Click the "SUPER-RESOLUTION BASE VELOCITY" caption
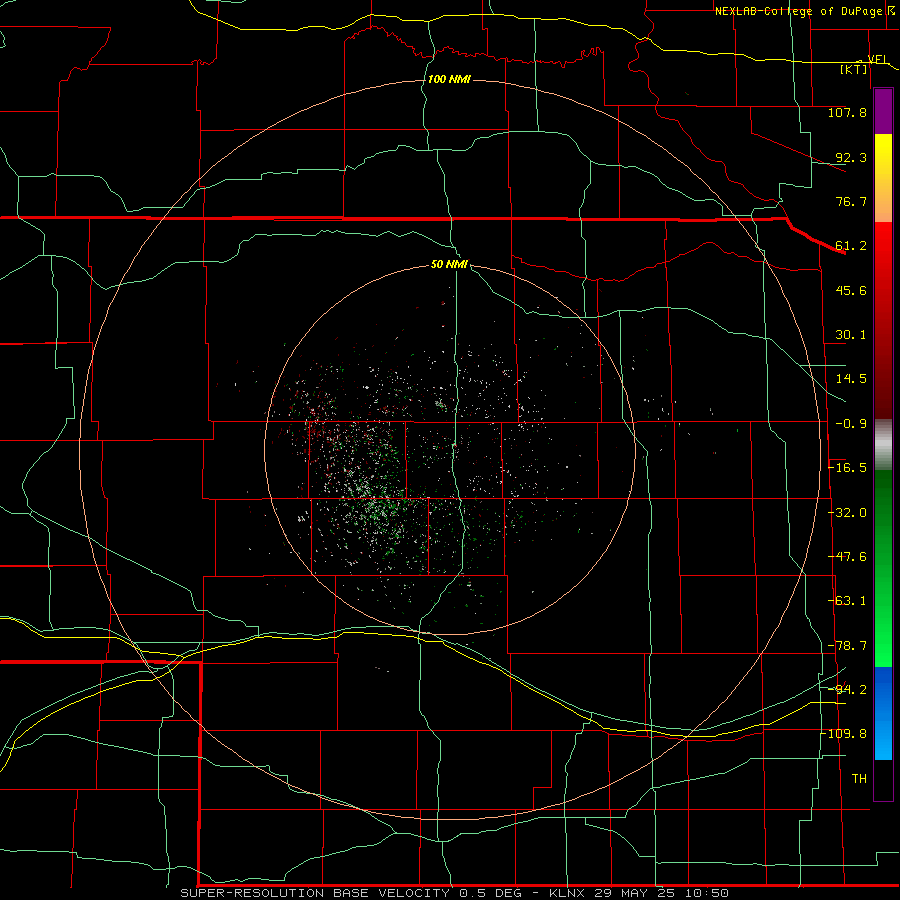 click(x=315, y=893)
